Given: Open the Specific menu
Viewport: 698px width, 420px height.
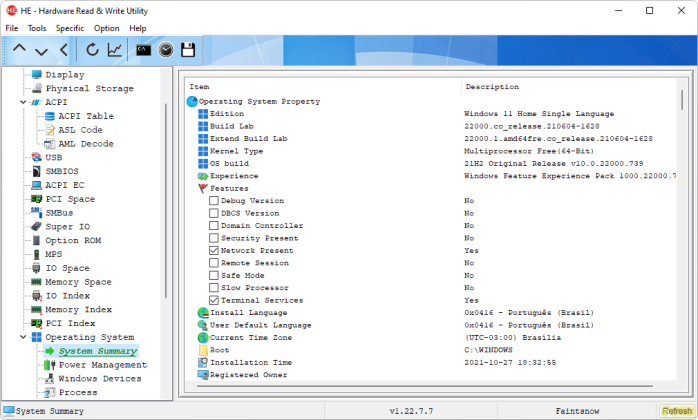Looking at the screenshot, I should coord(70,28).
